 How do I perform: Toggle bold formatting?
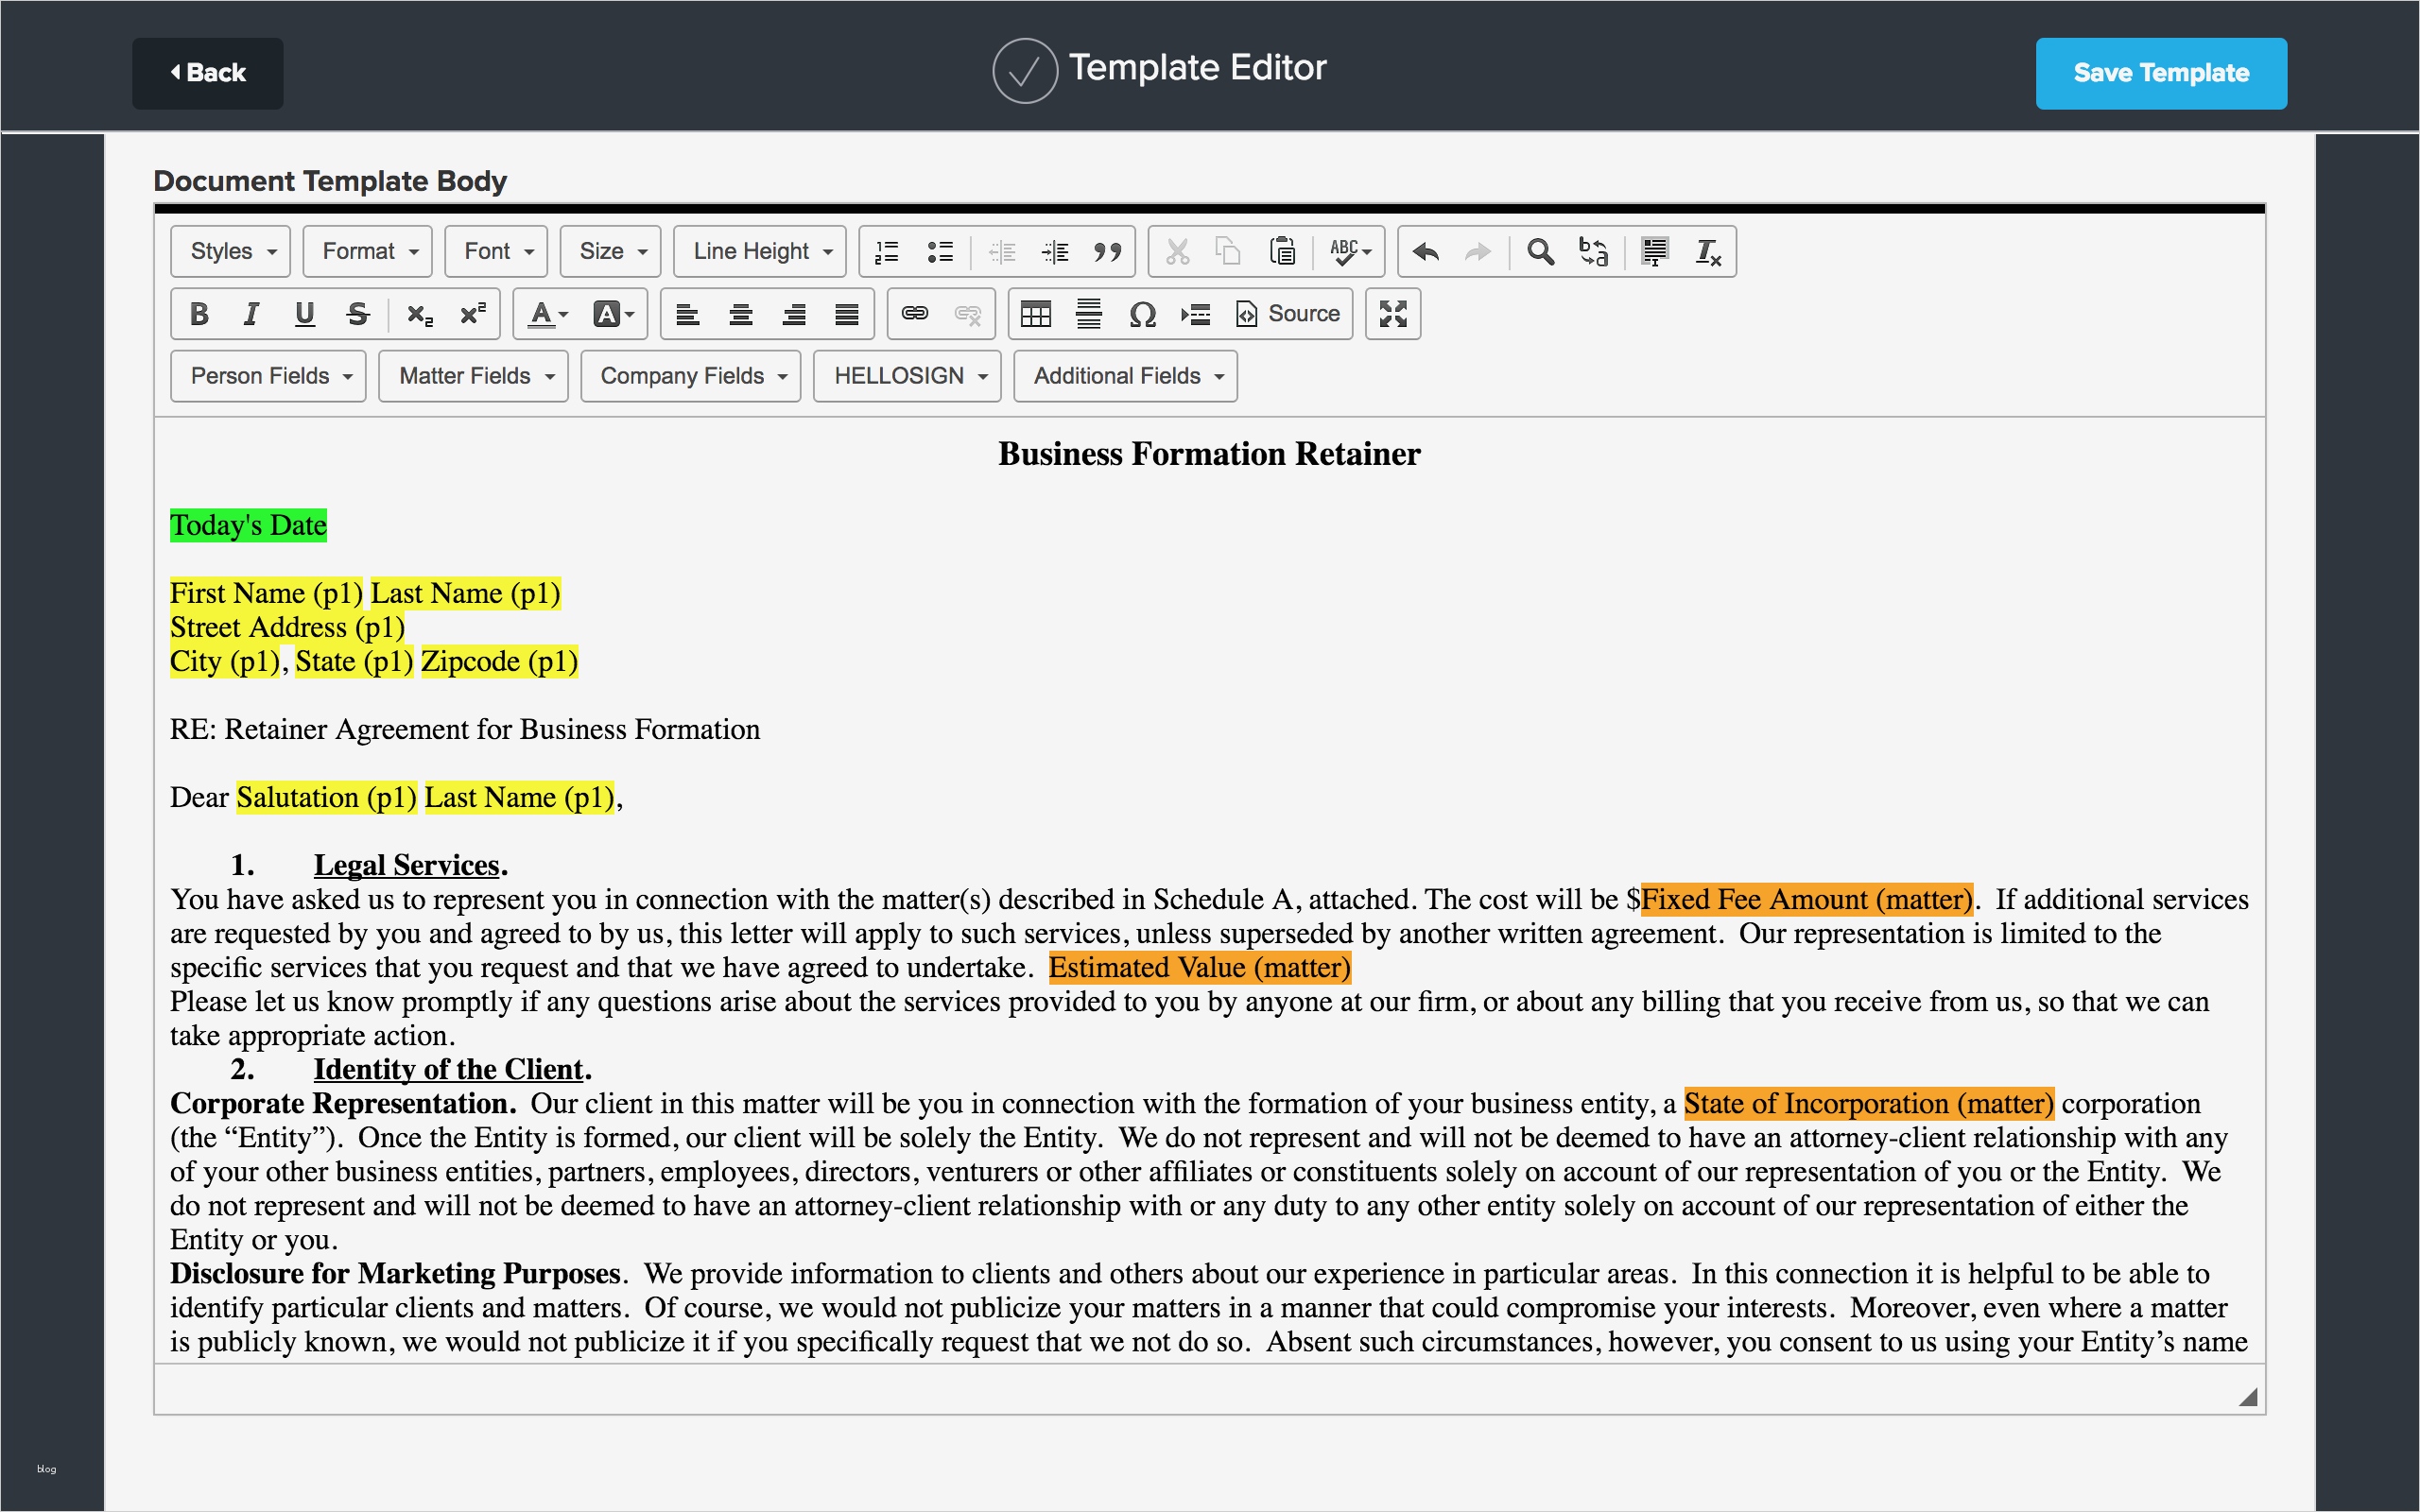199,314
